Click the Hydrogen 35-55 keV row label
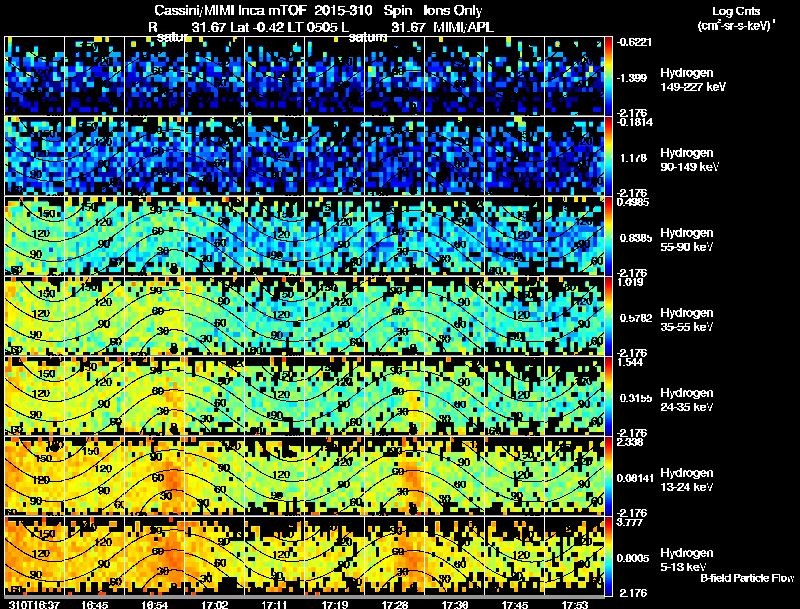 687,320
